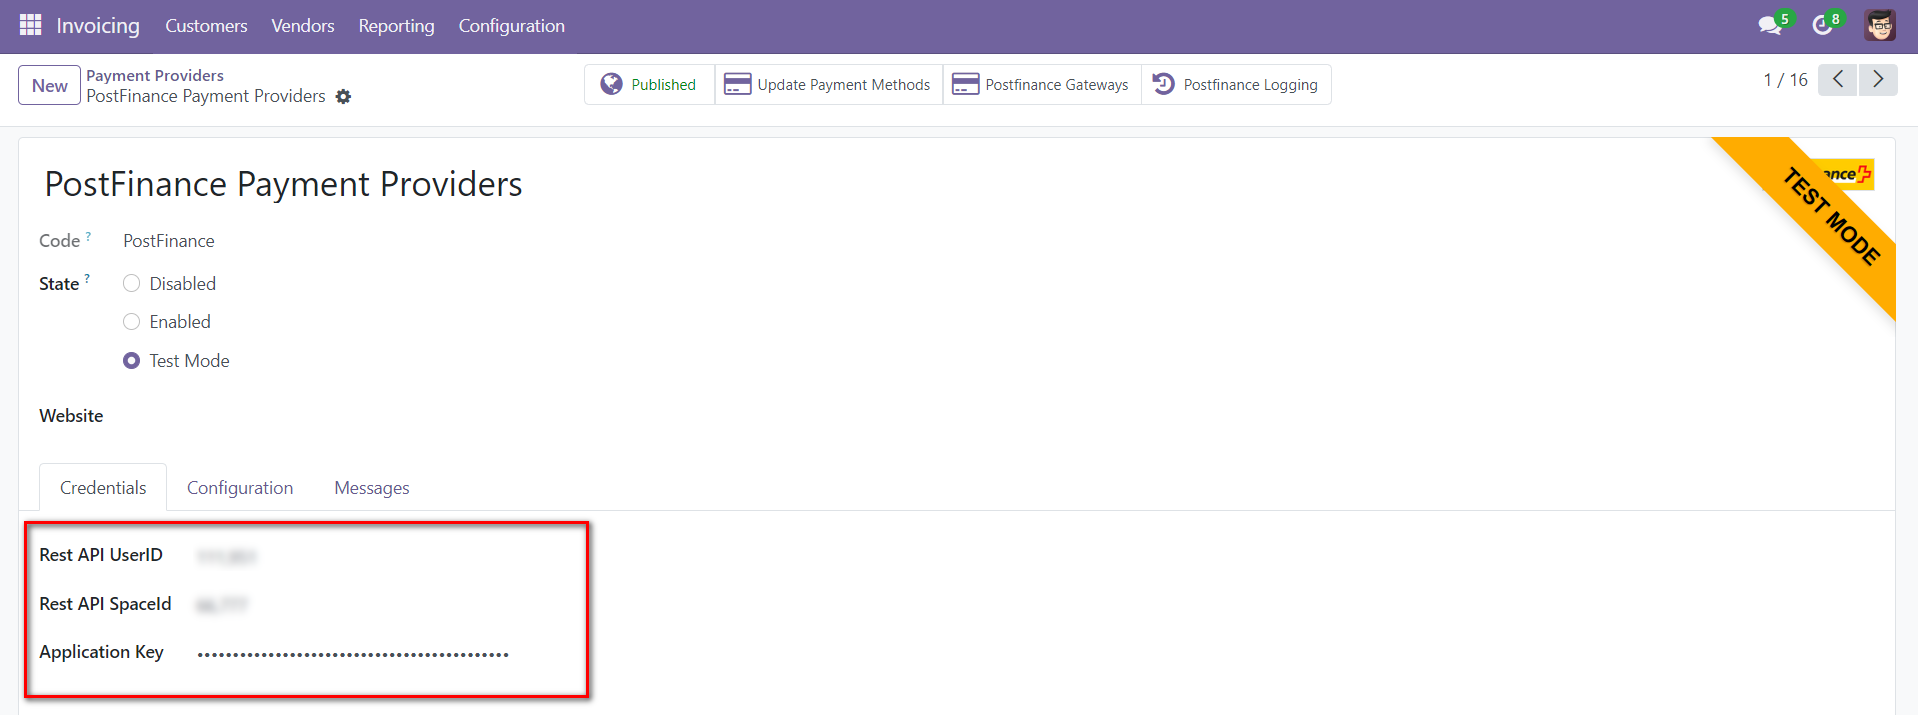This screenshot has width=1918, height=715.
Task: Click the Application Key field
Action: [353, 654]
